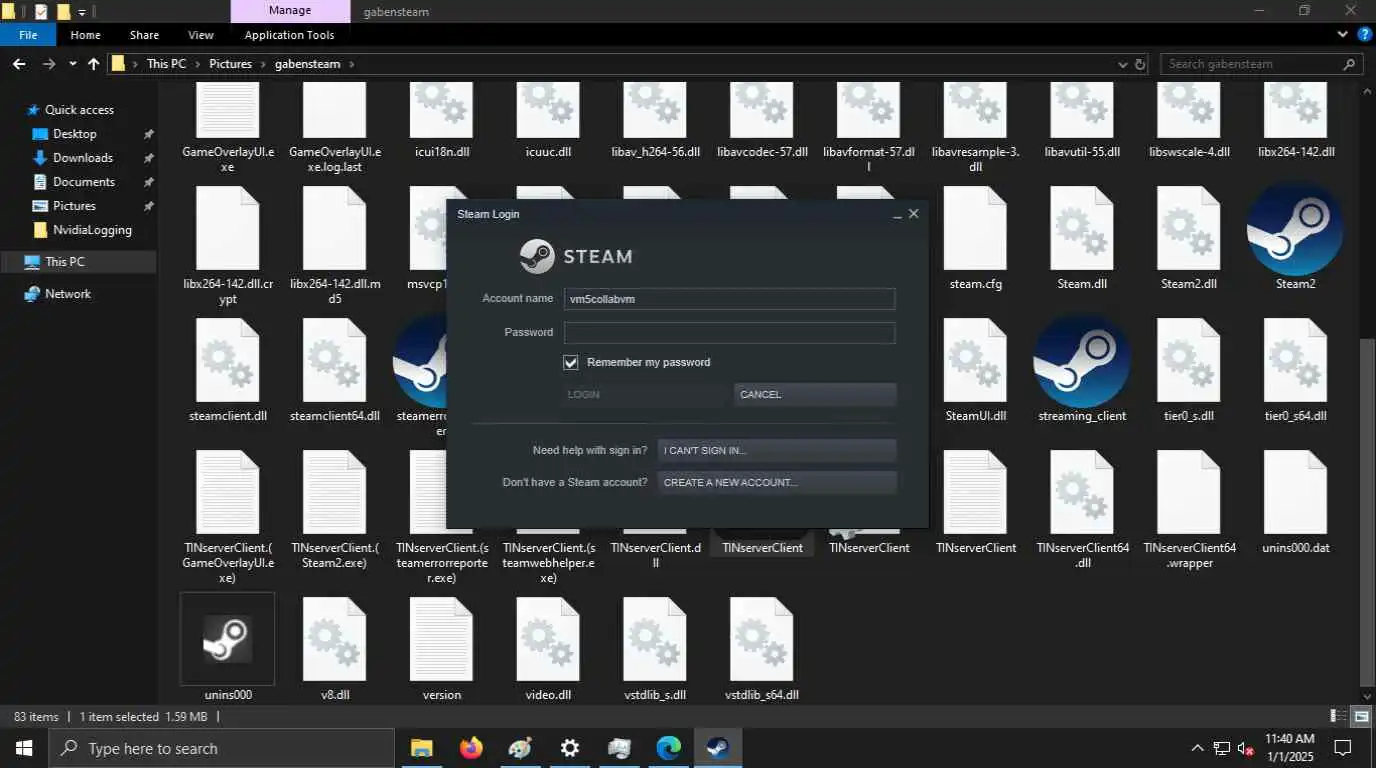Click the CANCEL button in Steam Login
This screenshot has height=768, width=1376.
point(815,394)
